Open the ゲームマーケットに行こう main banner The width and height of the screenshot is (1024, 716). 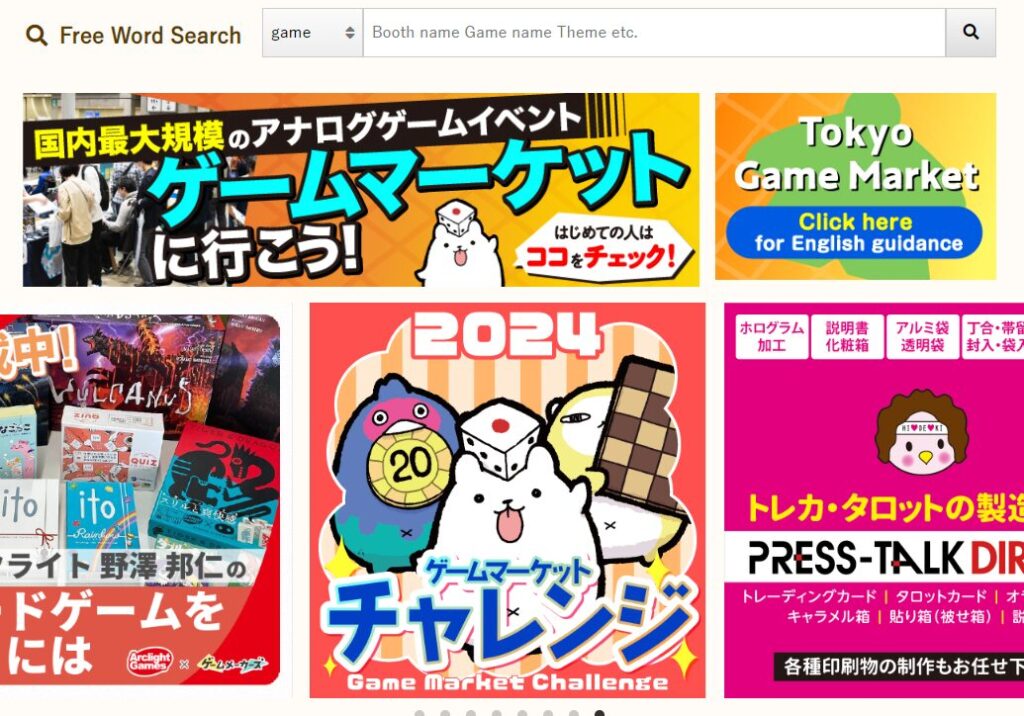361,189
